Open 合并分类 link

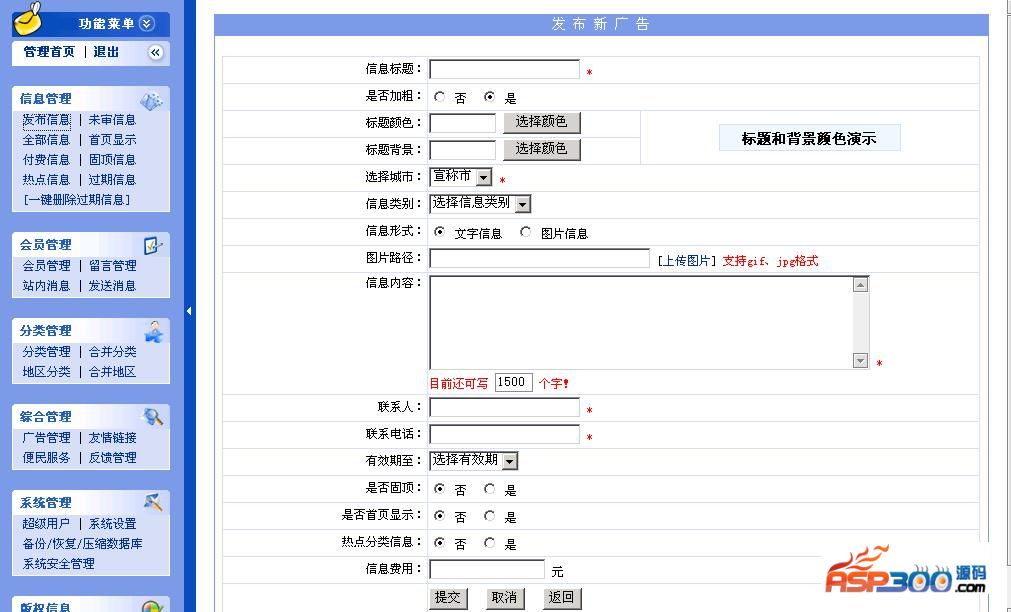tap(112, 352)
